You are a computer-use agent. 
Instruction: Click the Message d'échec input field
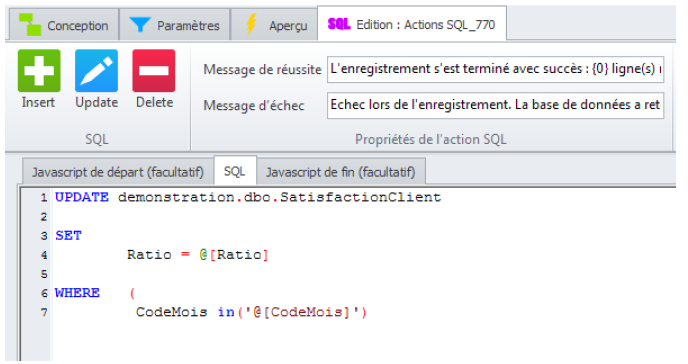(495, 105)
